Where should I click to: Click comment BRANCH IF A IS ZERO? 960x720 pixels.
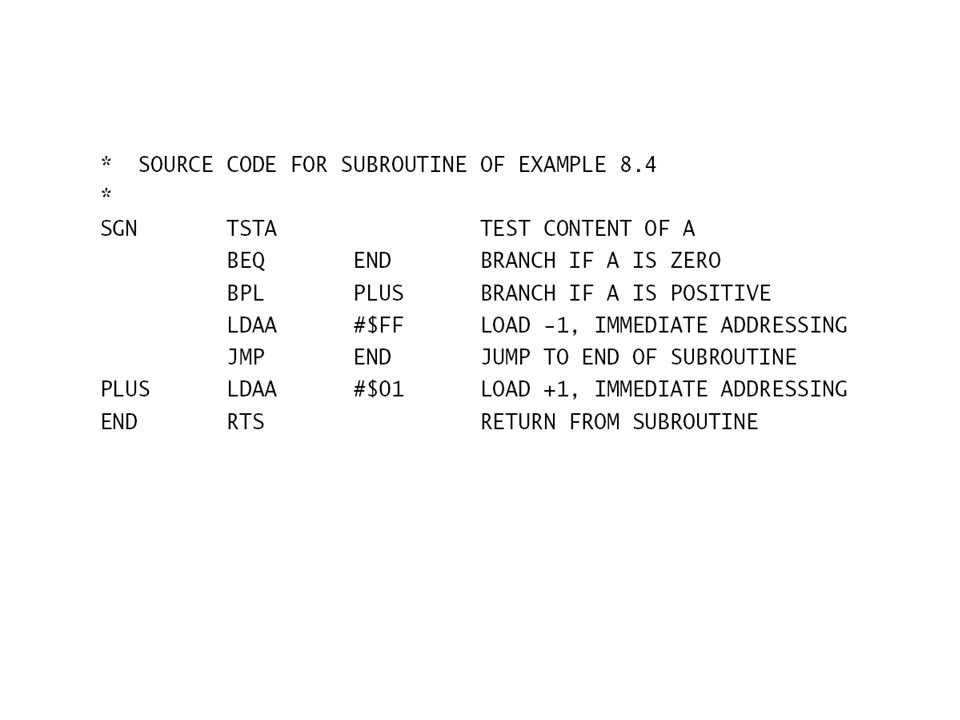(x=601, y=261)
